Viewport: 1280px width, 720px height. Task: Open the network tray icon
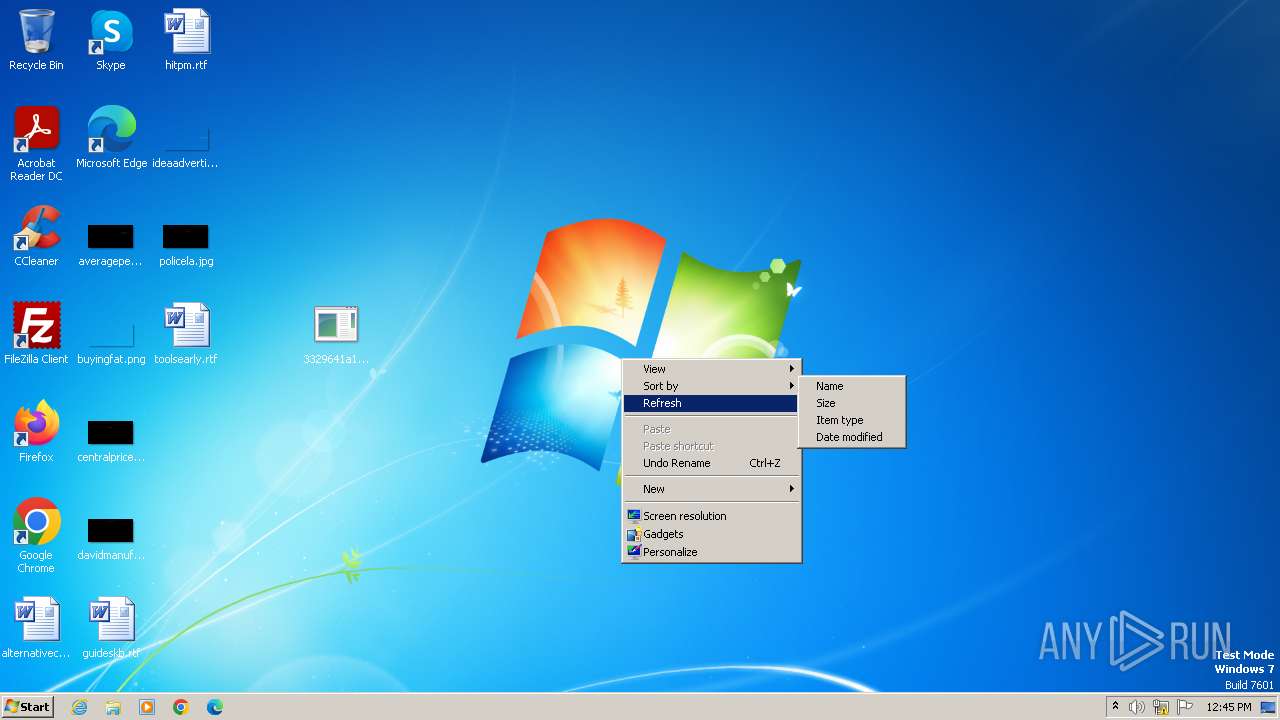point(1161,707)
